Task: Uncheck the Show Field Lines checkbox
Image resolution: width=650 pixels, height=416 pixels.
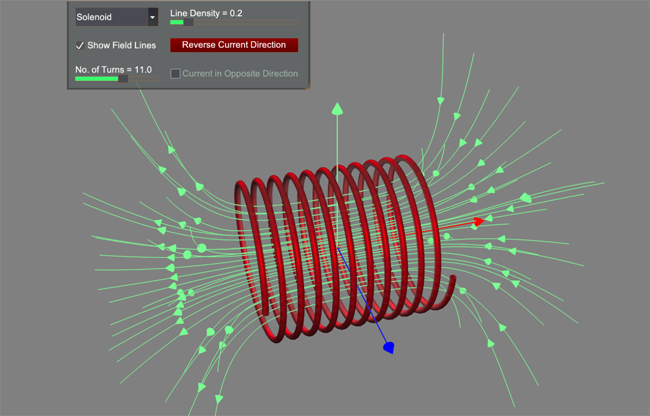Action: pos(80,46)
